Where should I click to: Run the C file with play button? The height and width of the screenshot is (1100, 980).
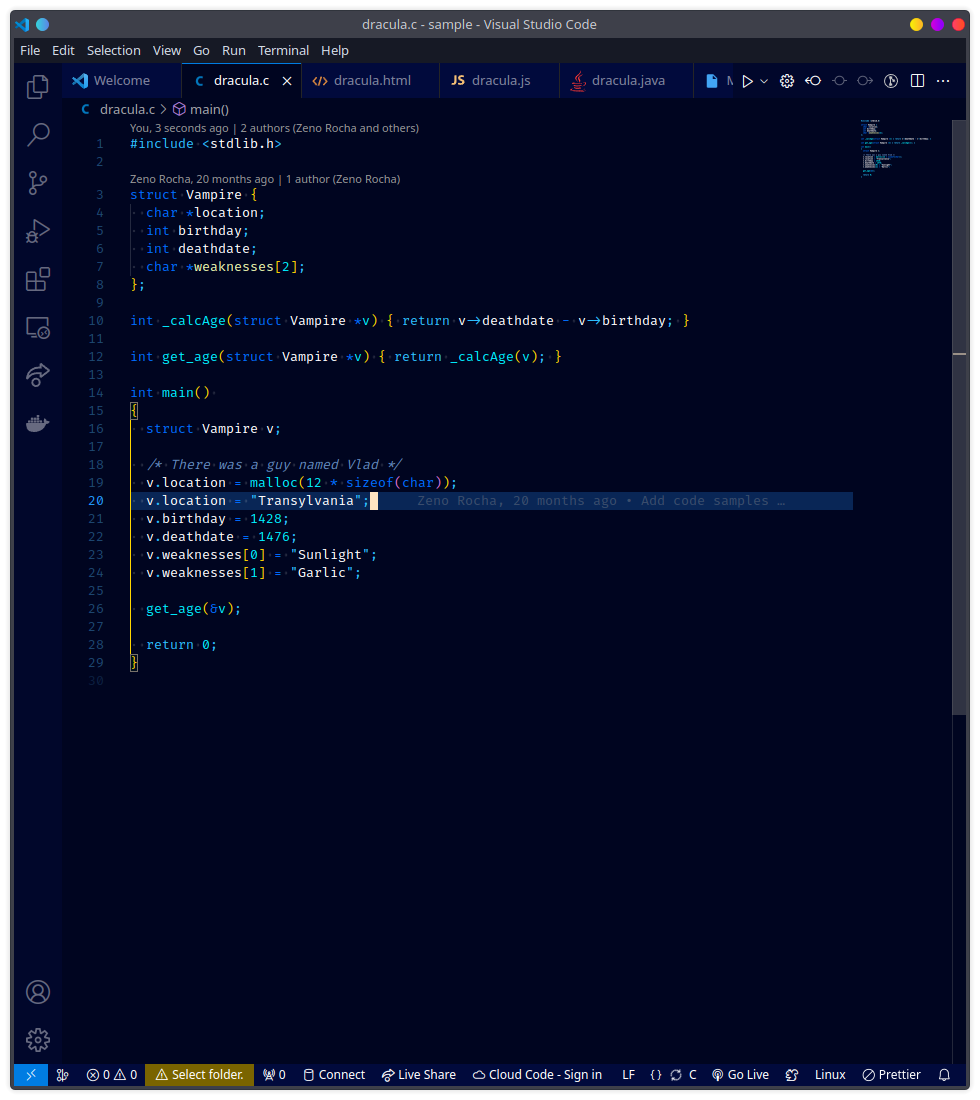pos(748,81)
